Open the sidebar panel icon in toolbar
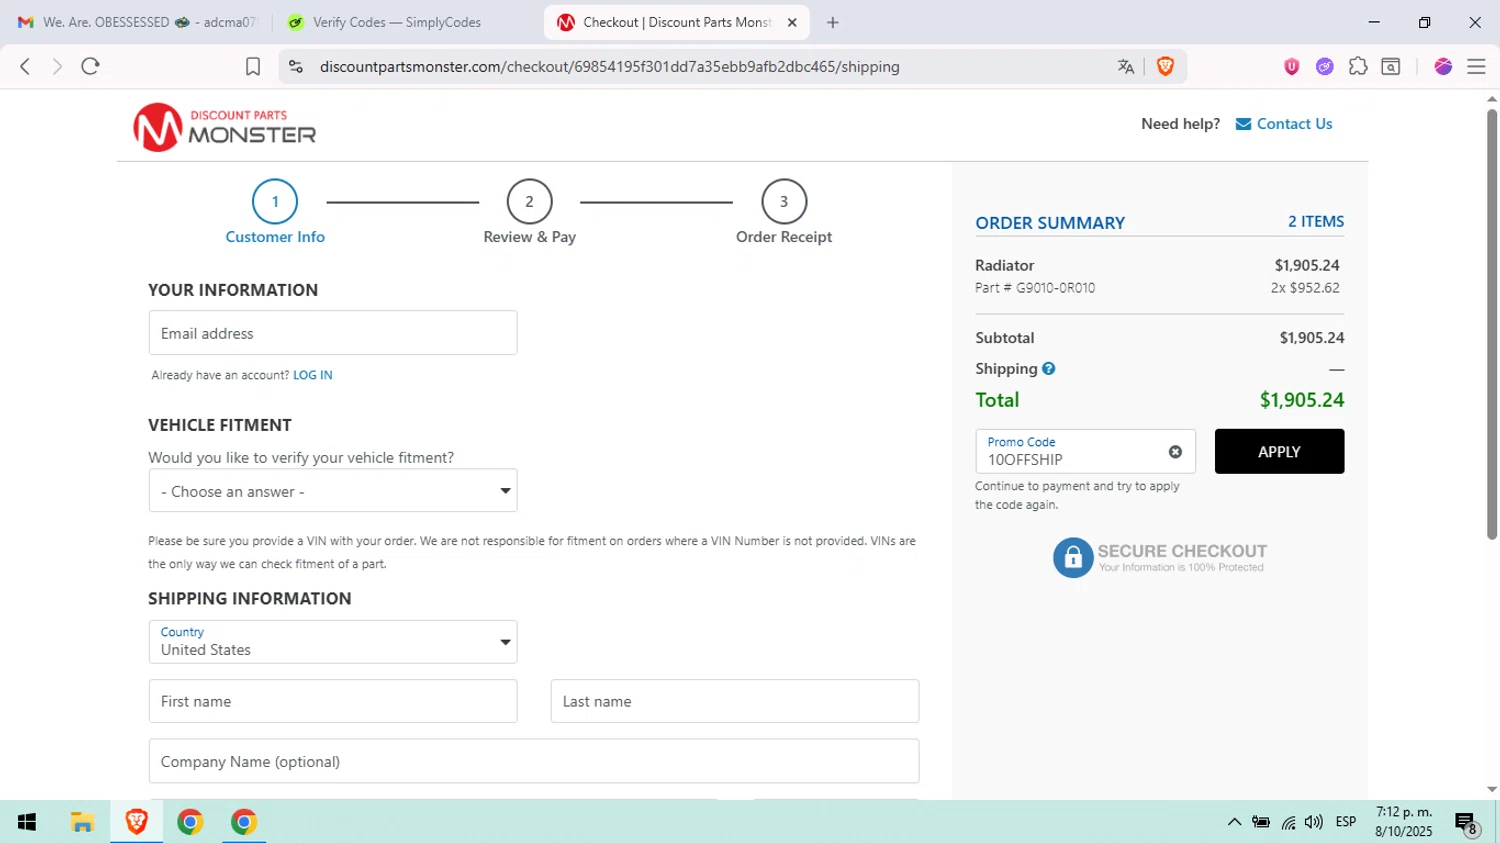 click(x=1390, y=66)
